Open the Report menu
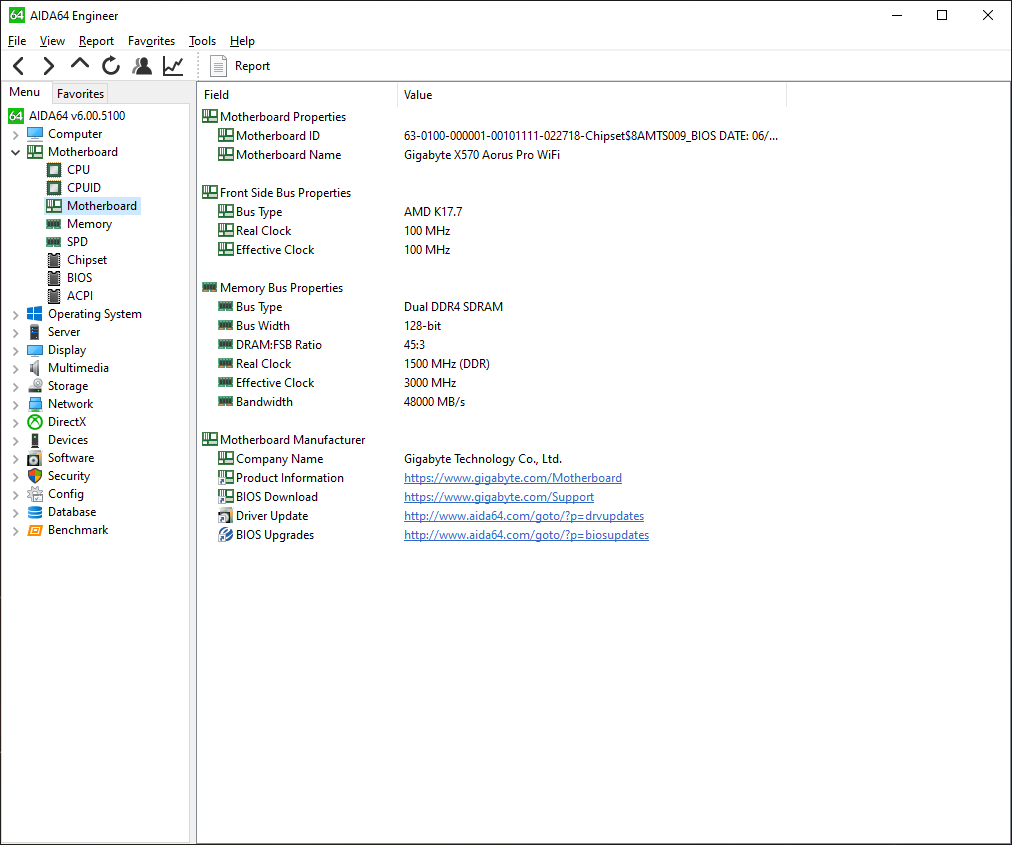The width and height of the screenshot is (1012, 845). click(96, 41)
